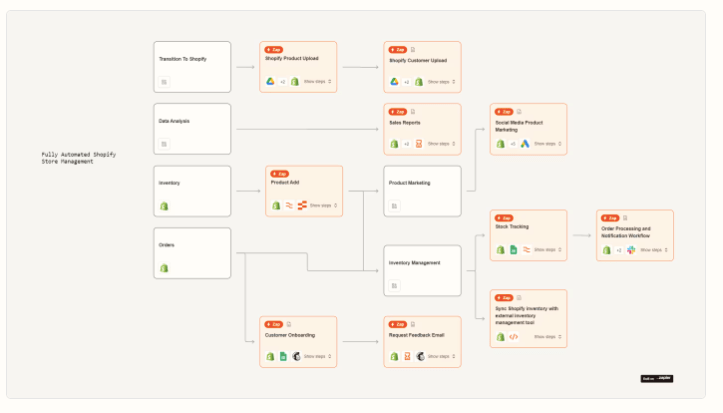Select the Orders card title

point(166,245)
